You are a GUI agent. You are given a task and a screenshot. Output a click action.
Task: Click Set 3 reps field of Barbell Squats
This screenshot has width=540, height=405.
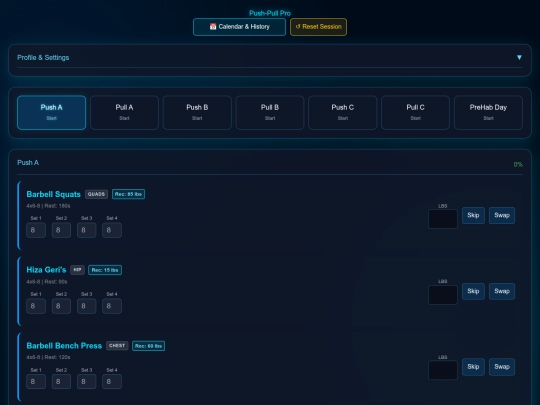pos(86,230)
